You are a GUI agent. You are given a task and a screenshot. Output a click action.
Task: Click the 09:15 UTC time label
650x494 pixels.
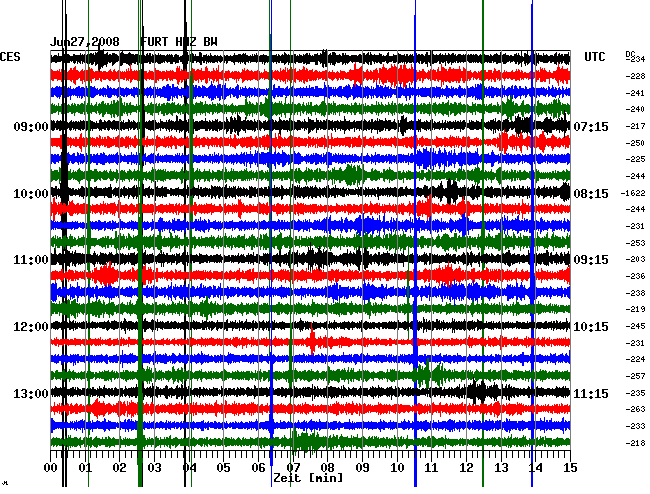tap(591, 260)
